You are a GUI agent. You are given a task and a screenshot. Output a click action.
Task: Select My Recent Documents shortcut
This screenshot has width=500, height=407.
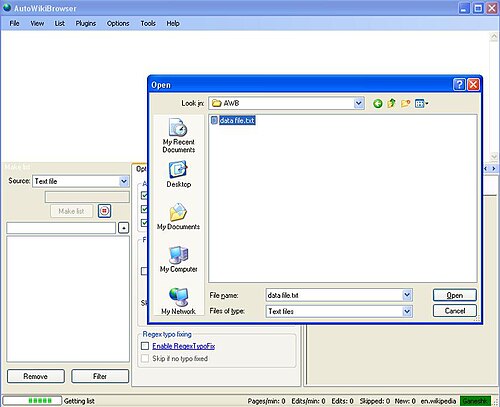(x=178, y=135)
